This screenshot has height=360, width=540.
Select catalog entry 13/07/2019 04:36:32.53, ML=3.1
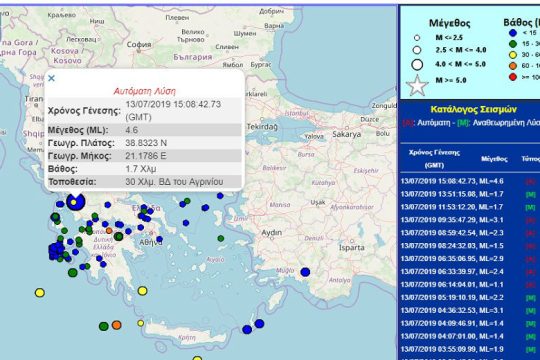[x=452, y=310]
